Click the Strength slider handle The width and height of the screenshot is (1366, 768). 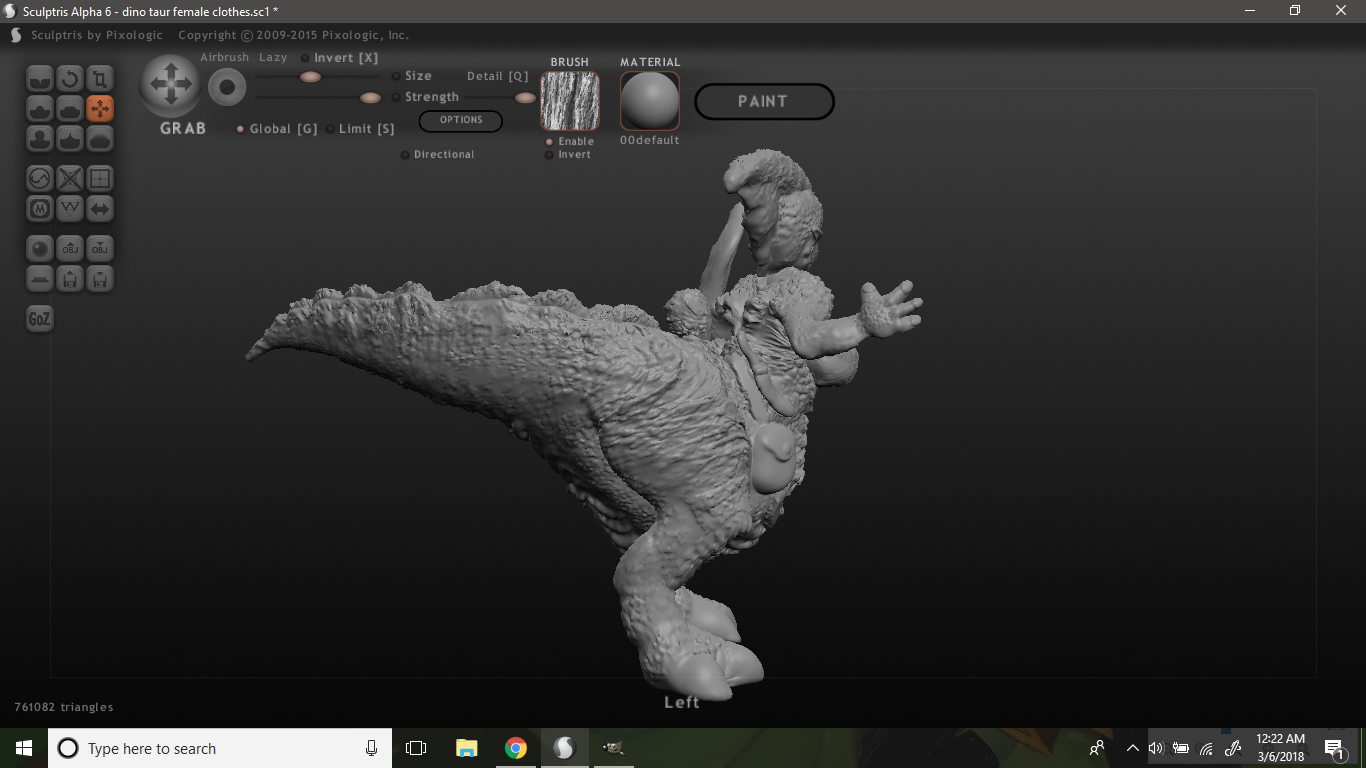[370, 97]
